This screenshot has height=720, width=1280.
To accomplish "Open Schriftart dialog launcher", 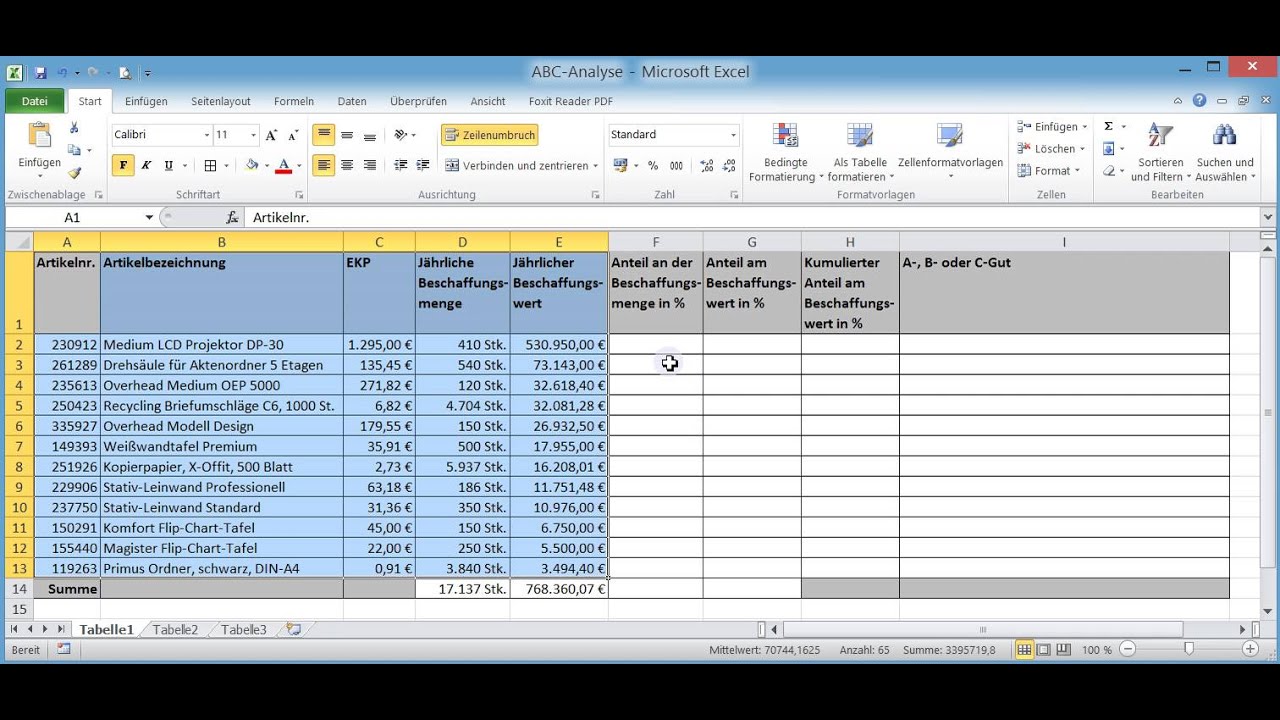I will (x=299, y=195).
